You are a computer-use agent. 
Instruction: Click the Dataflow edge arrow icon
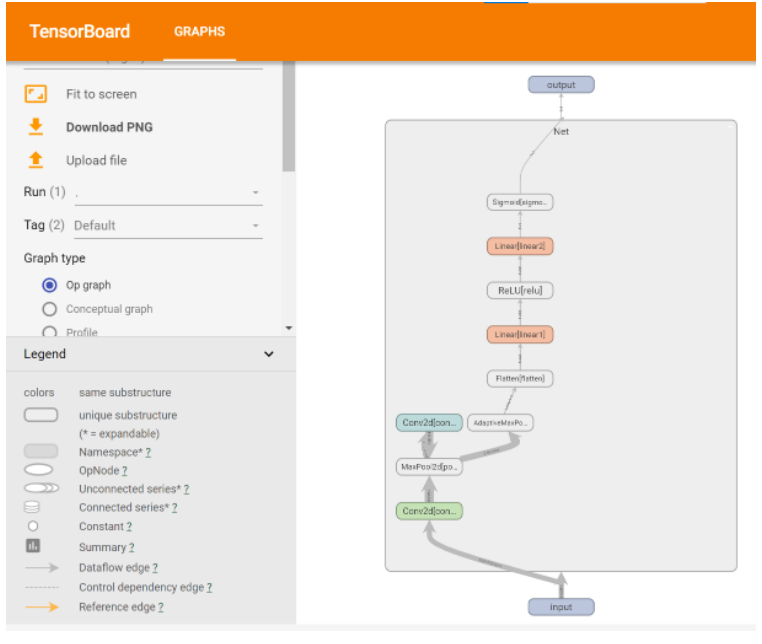tap(42, 568)
